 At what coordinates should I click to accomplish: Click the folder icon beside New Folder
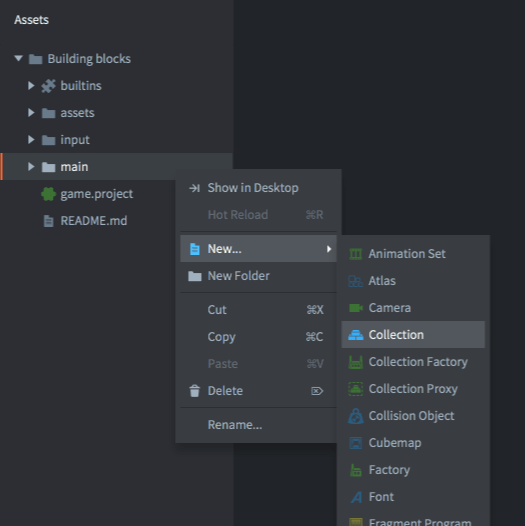pos(195,276)
